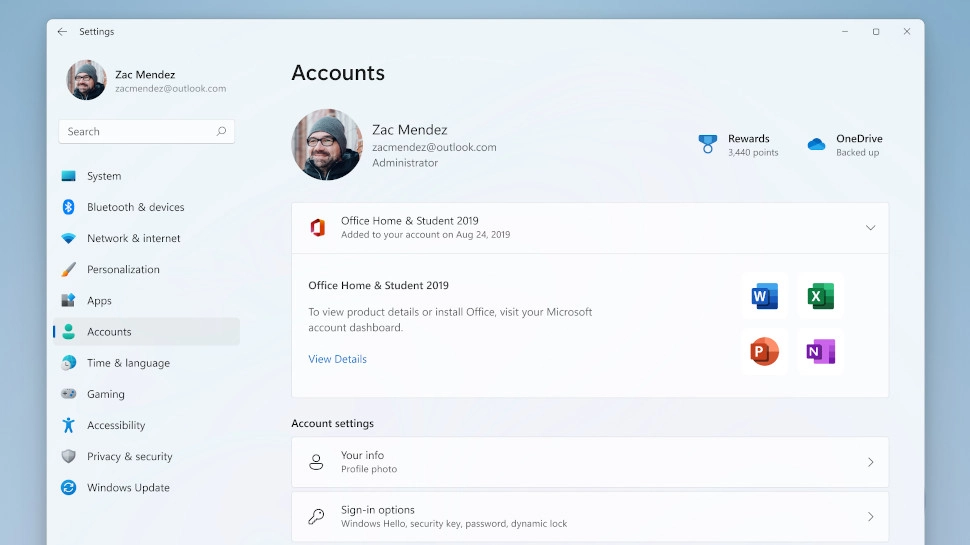This screenshot has width=970, height=545.
Task: Click the Your info person outline icon
Action: [x=316, y=462]
